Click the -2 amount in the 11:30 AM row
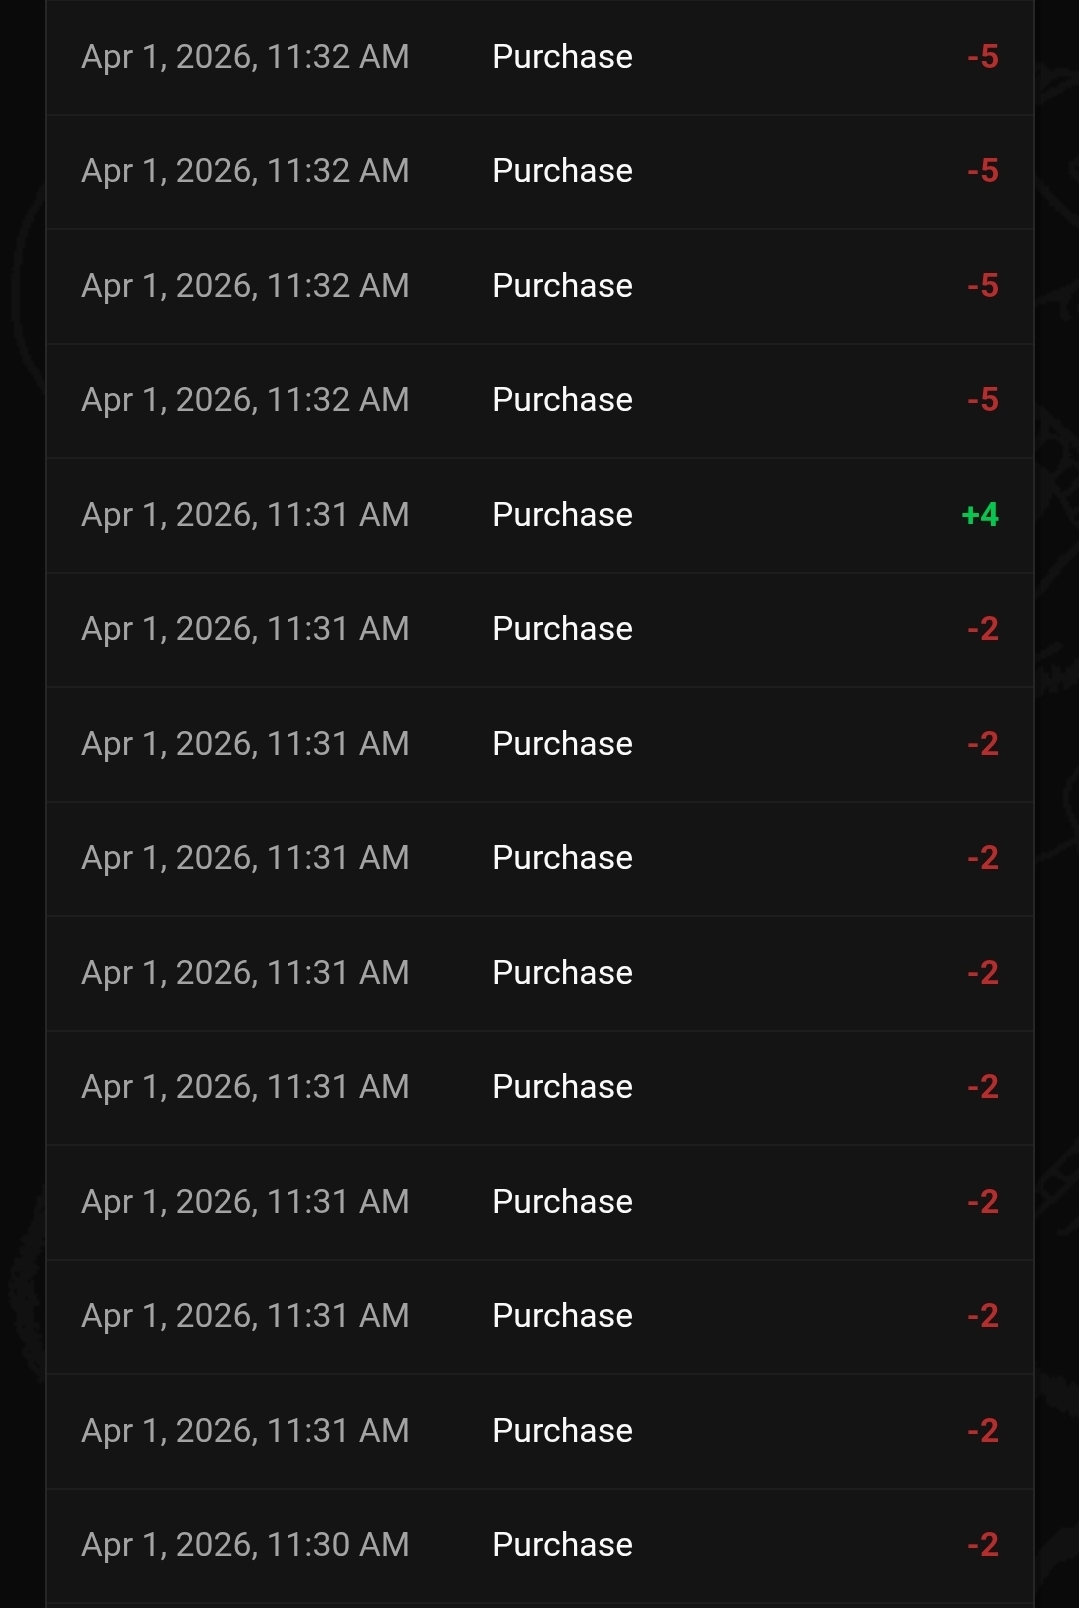This screenshot has width=1079, height=1608. coord(983,1545)
